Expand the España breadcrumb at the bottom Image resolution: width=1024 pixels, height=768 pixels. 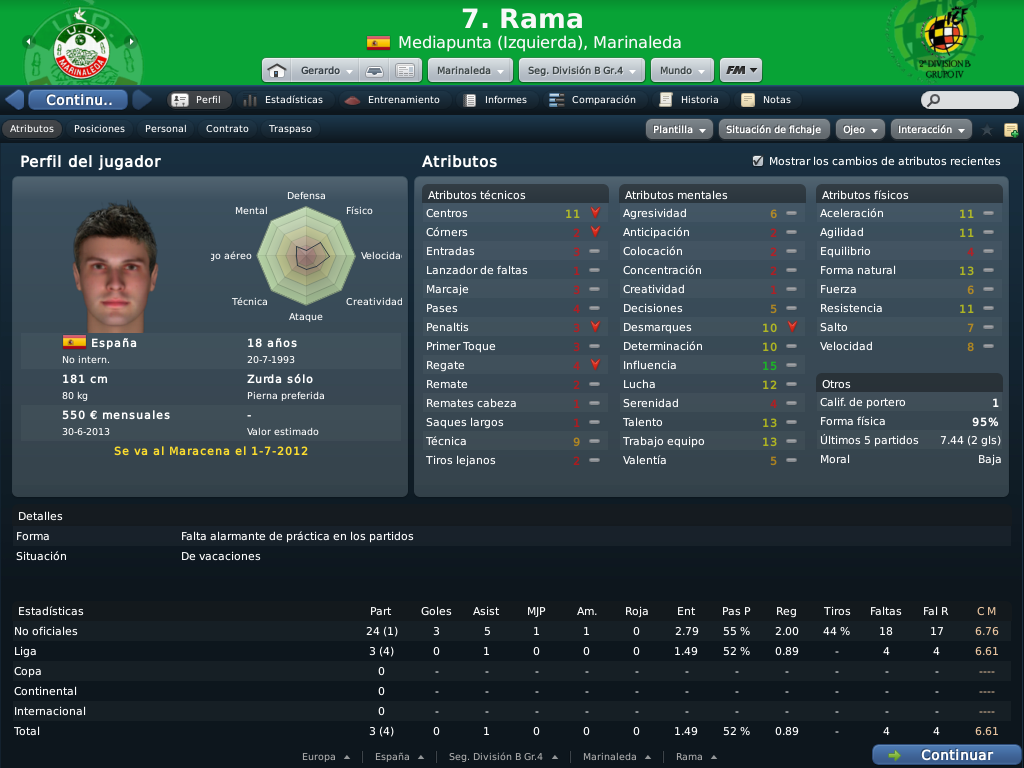pyautogui.click(x=400, y=757)
